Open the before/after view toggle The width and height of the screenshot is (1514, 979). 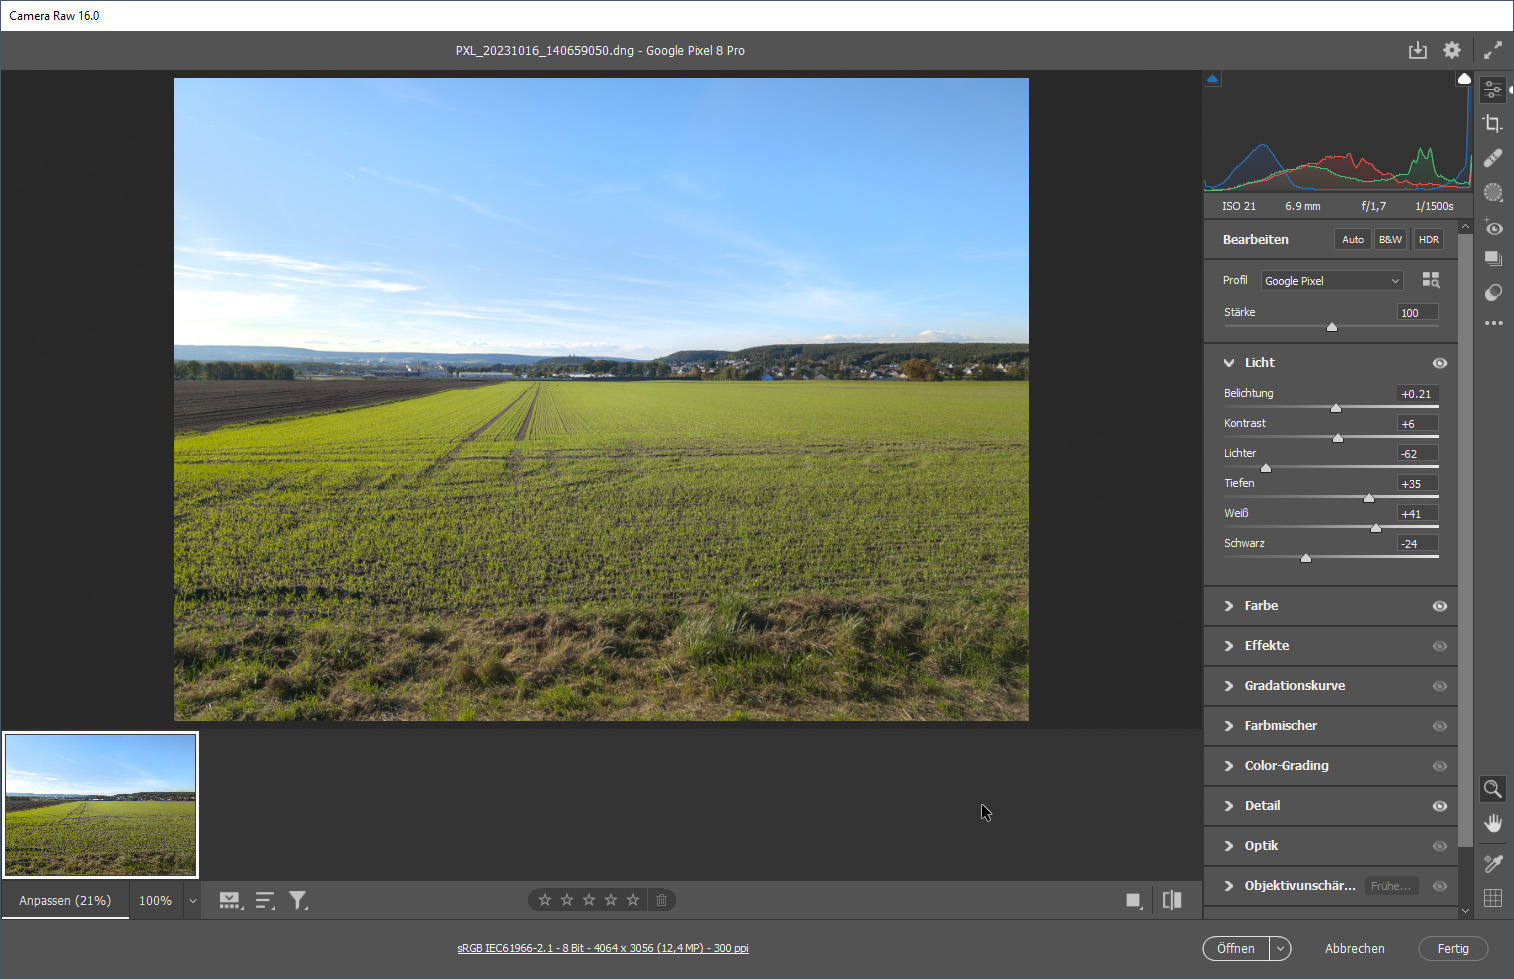pyautogui.click(x=1172, y=901)
